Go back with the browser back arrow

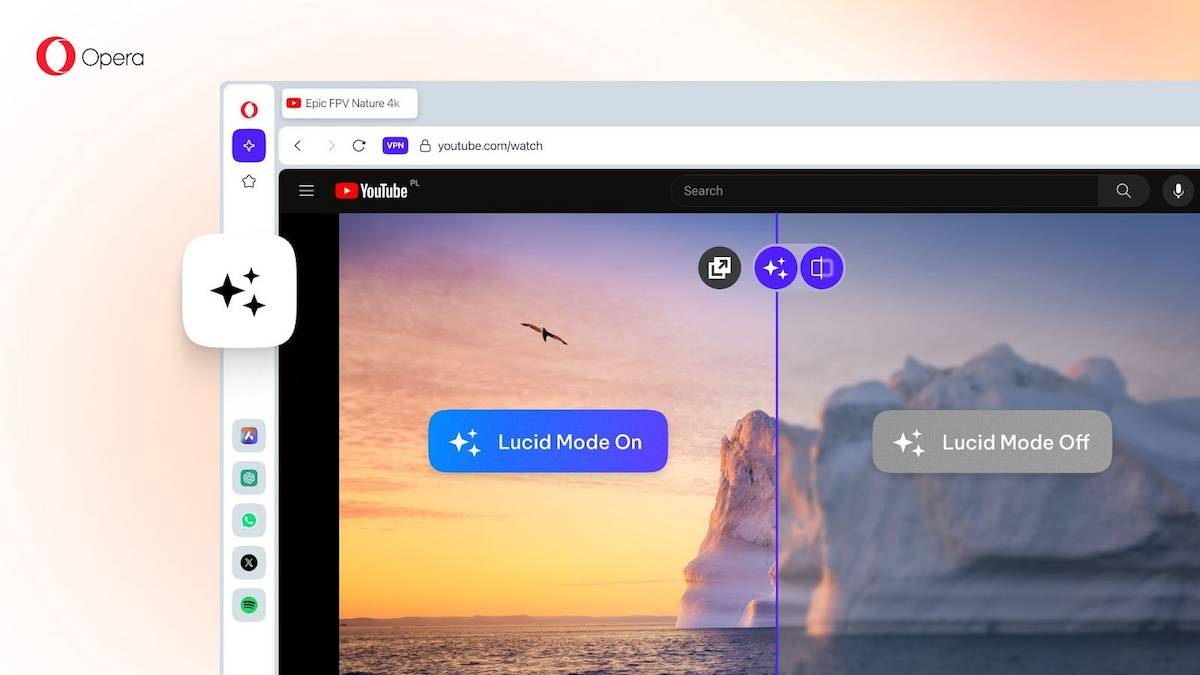click(x=297, y=146)
